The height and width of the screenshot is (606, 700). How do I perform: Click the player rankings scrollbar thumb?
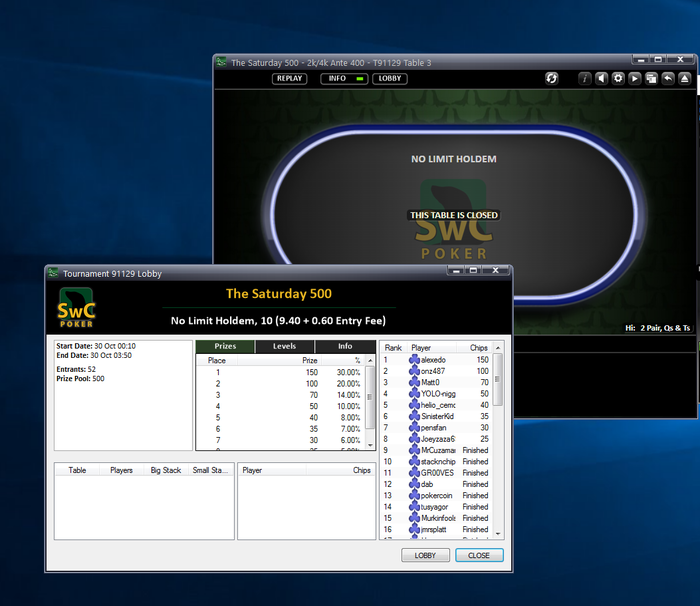pyautogui.click(x=498, y=380)
